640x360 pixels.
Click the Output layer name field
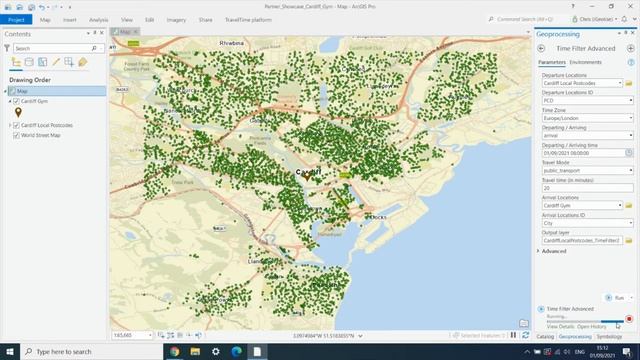[582, 241]
